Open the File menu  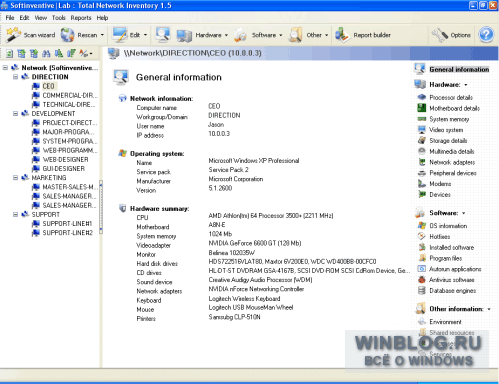point(10,18)
